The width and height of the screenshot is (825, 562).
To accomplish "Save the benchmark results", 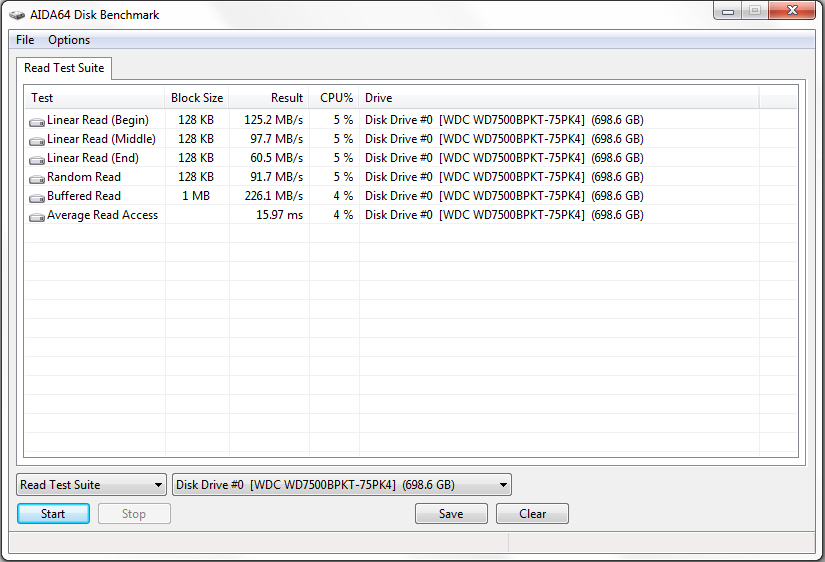I will click(x=451, y=514).
